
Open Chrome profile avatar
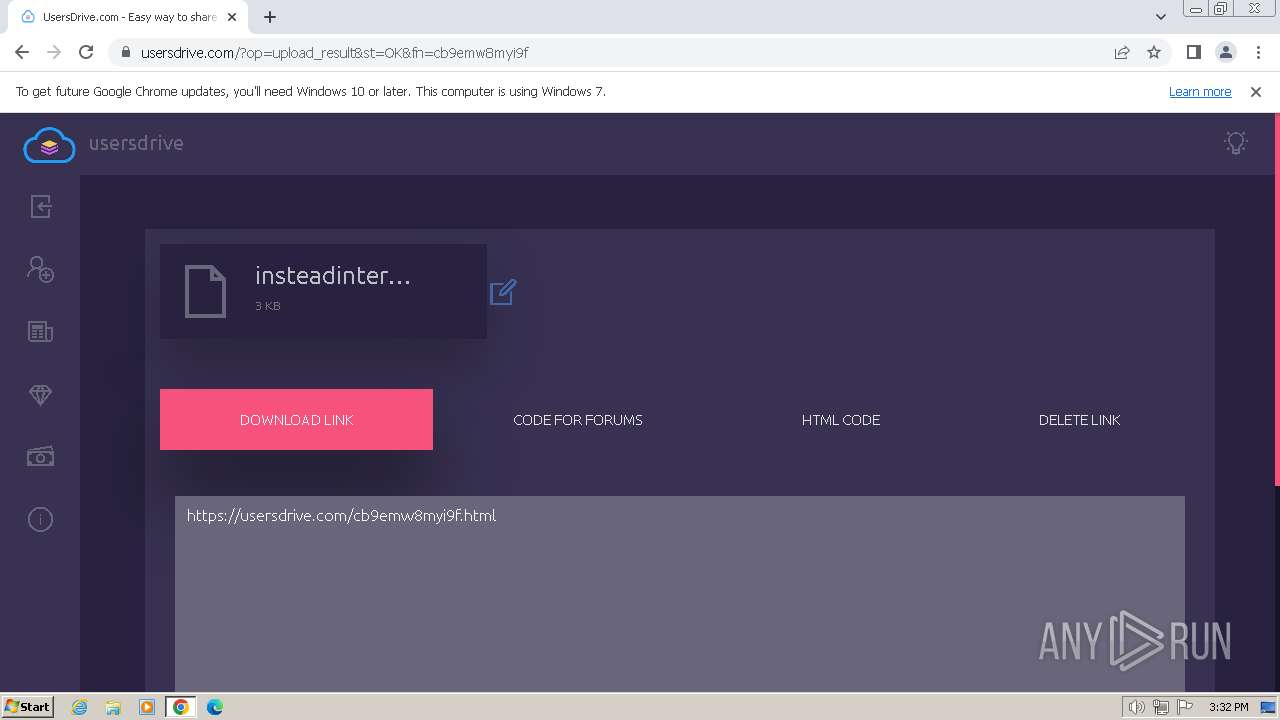pyautogui.click(x=1225, y=52)
